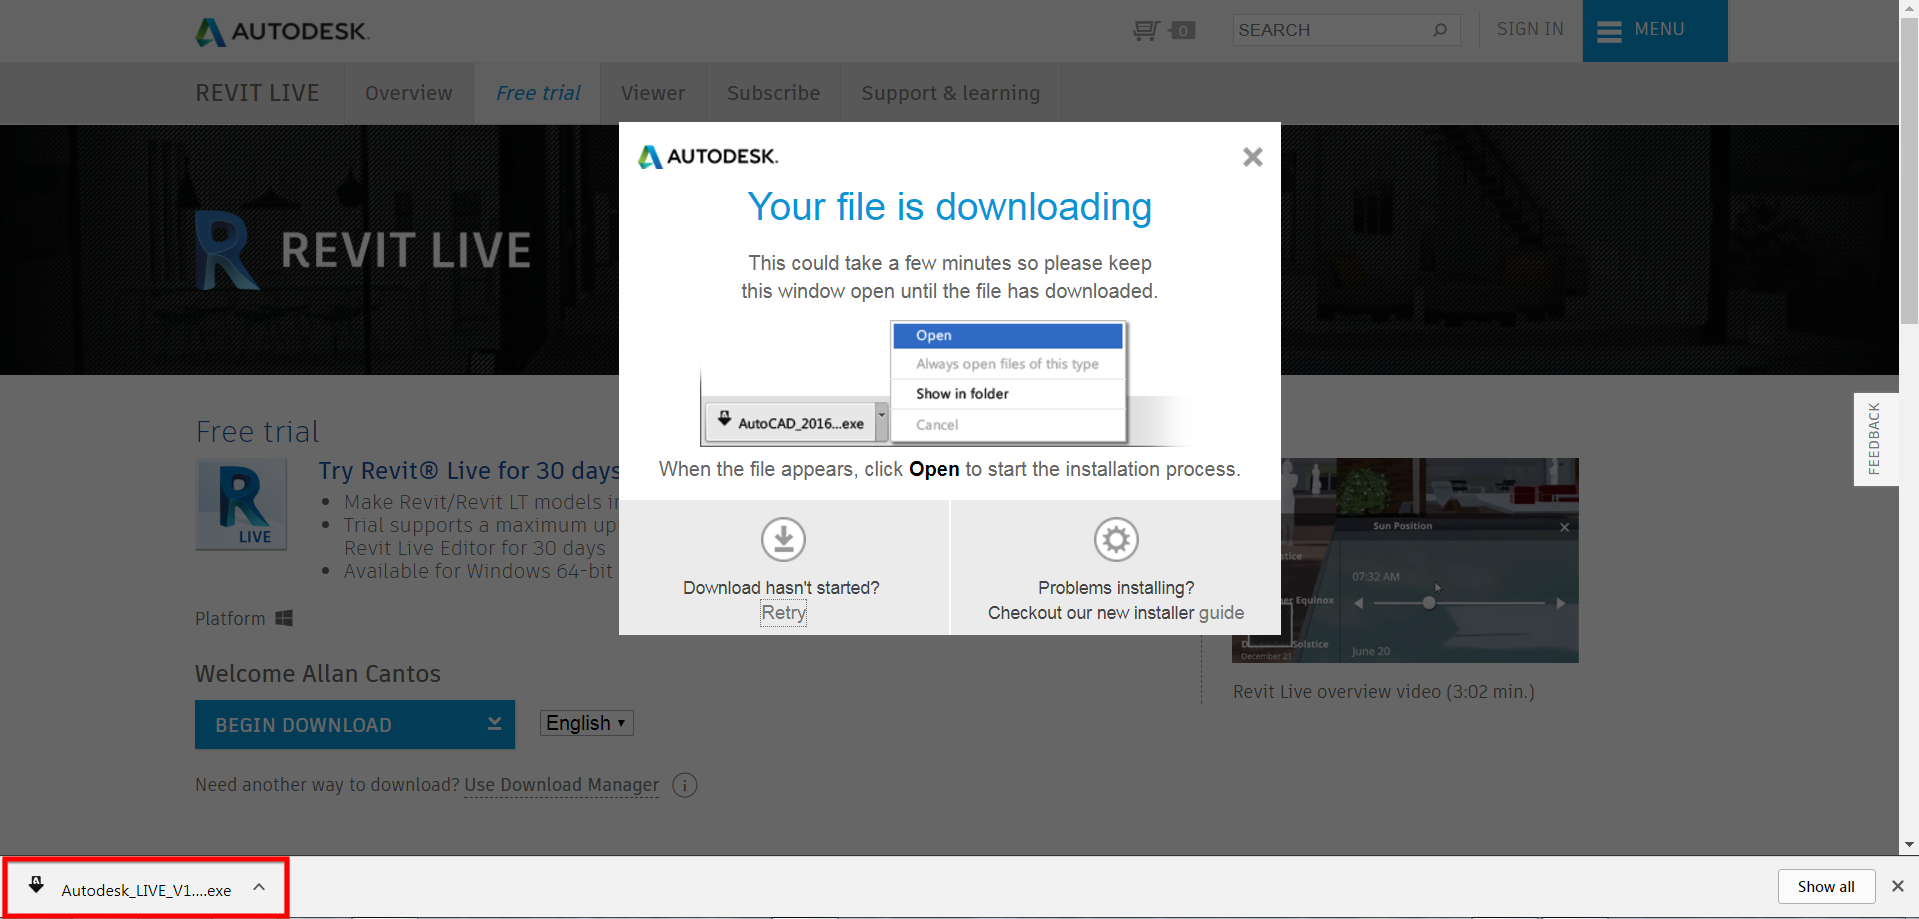Open Support & learning tab
1919x919 pixels.
(951, 93)
